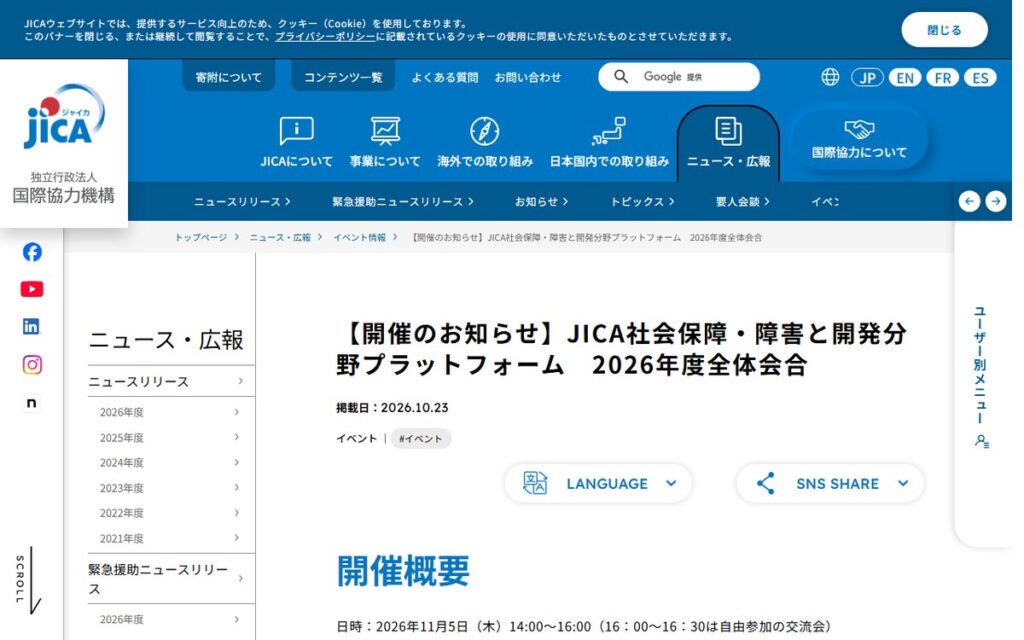Viewport: 1024px width, 640px height.
Task: Click the 掲載日：2026.10.23 date text
Action: tap(392, 408)
